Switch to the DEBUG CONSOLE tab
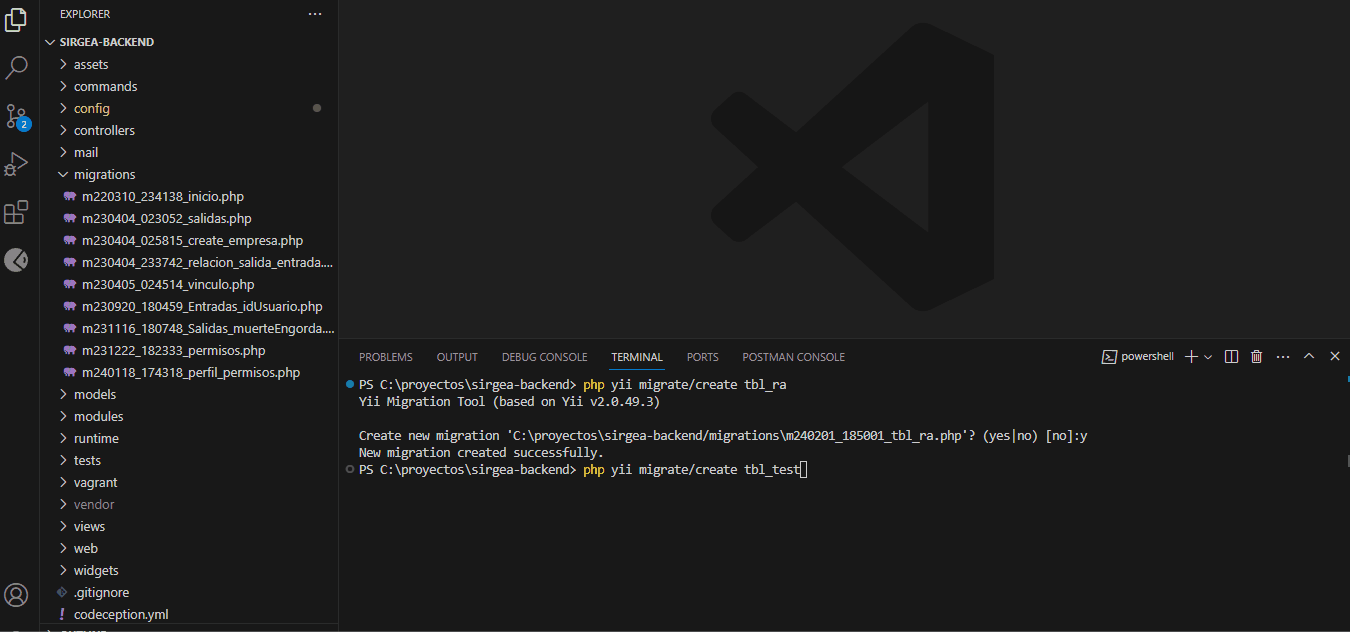Screen dimensions: 1350x632 [x=544, y=357]
